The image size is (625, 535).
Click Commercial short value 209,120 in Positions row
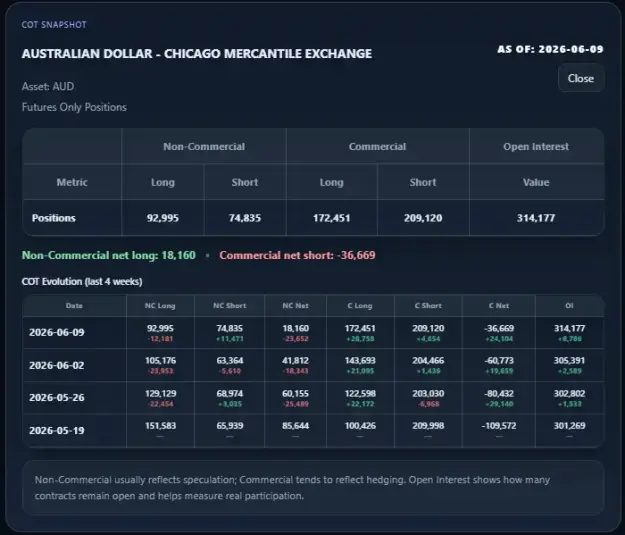(x=423, y=218)
